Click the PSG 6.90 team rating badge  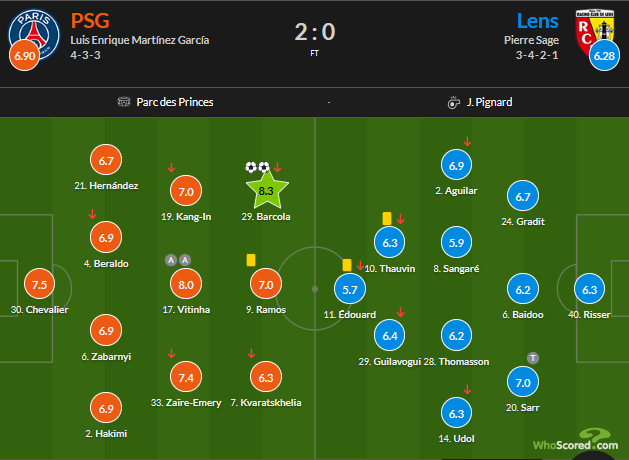[x=23, y=57]
